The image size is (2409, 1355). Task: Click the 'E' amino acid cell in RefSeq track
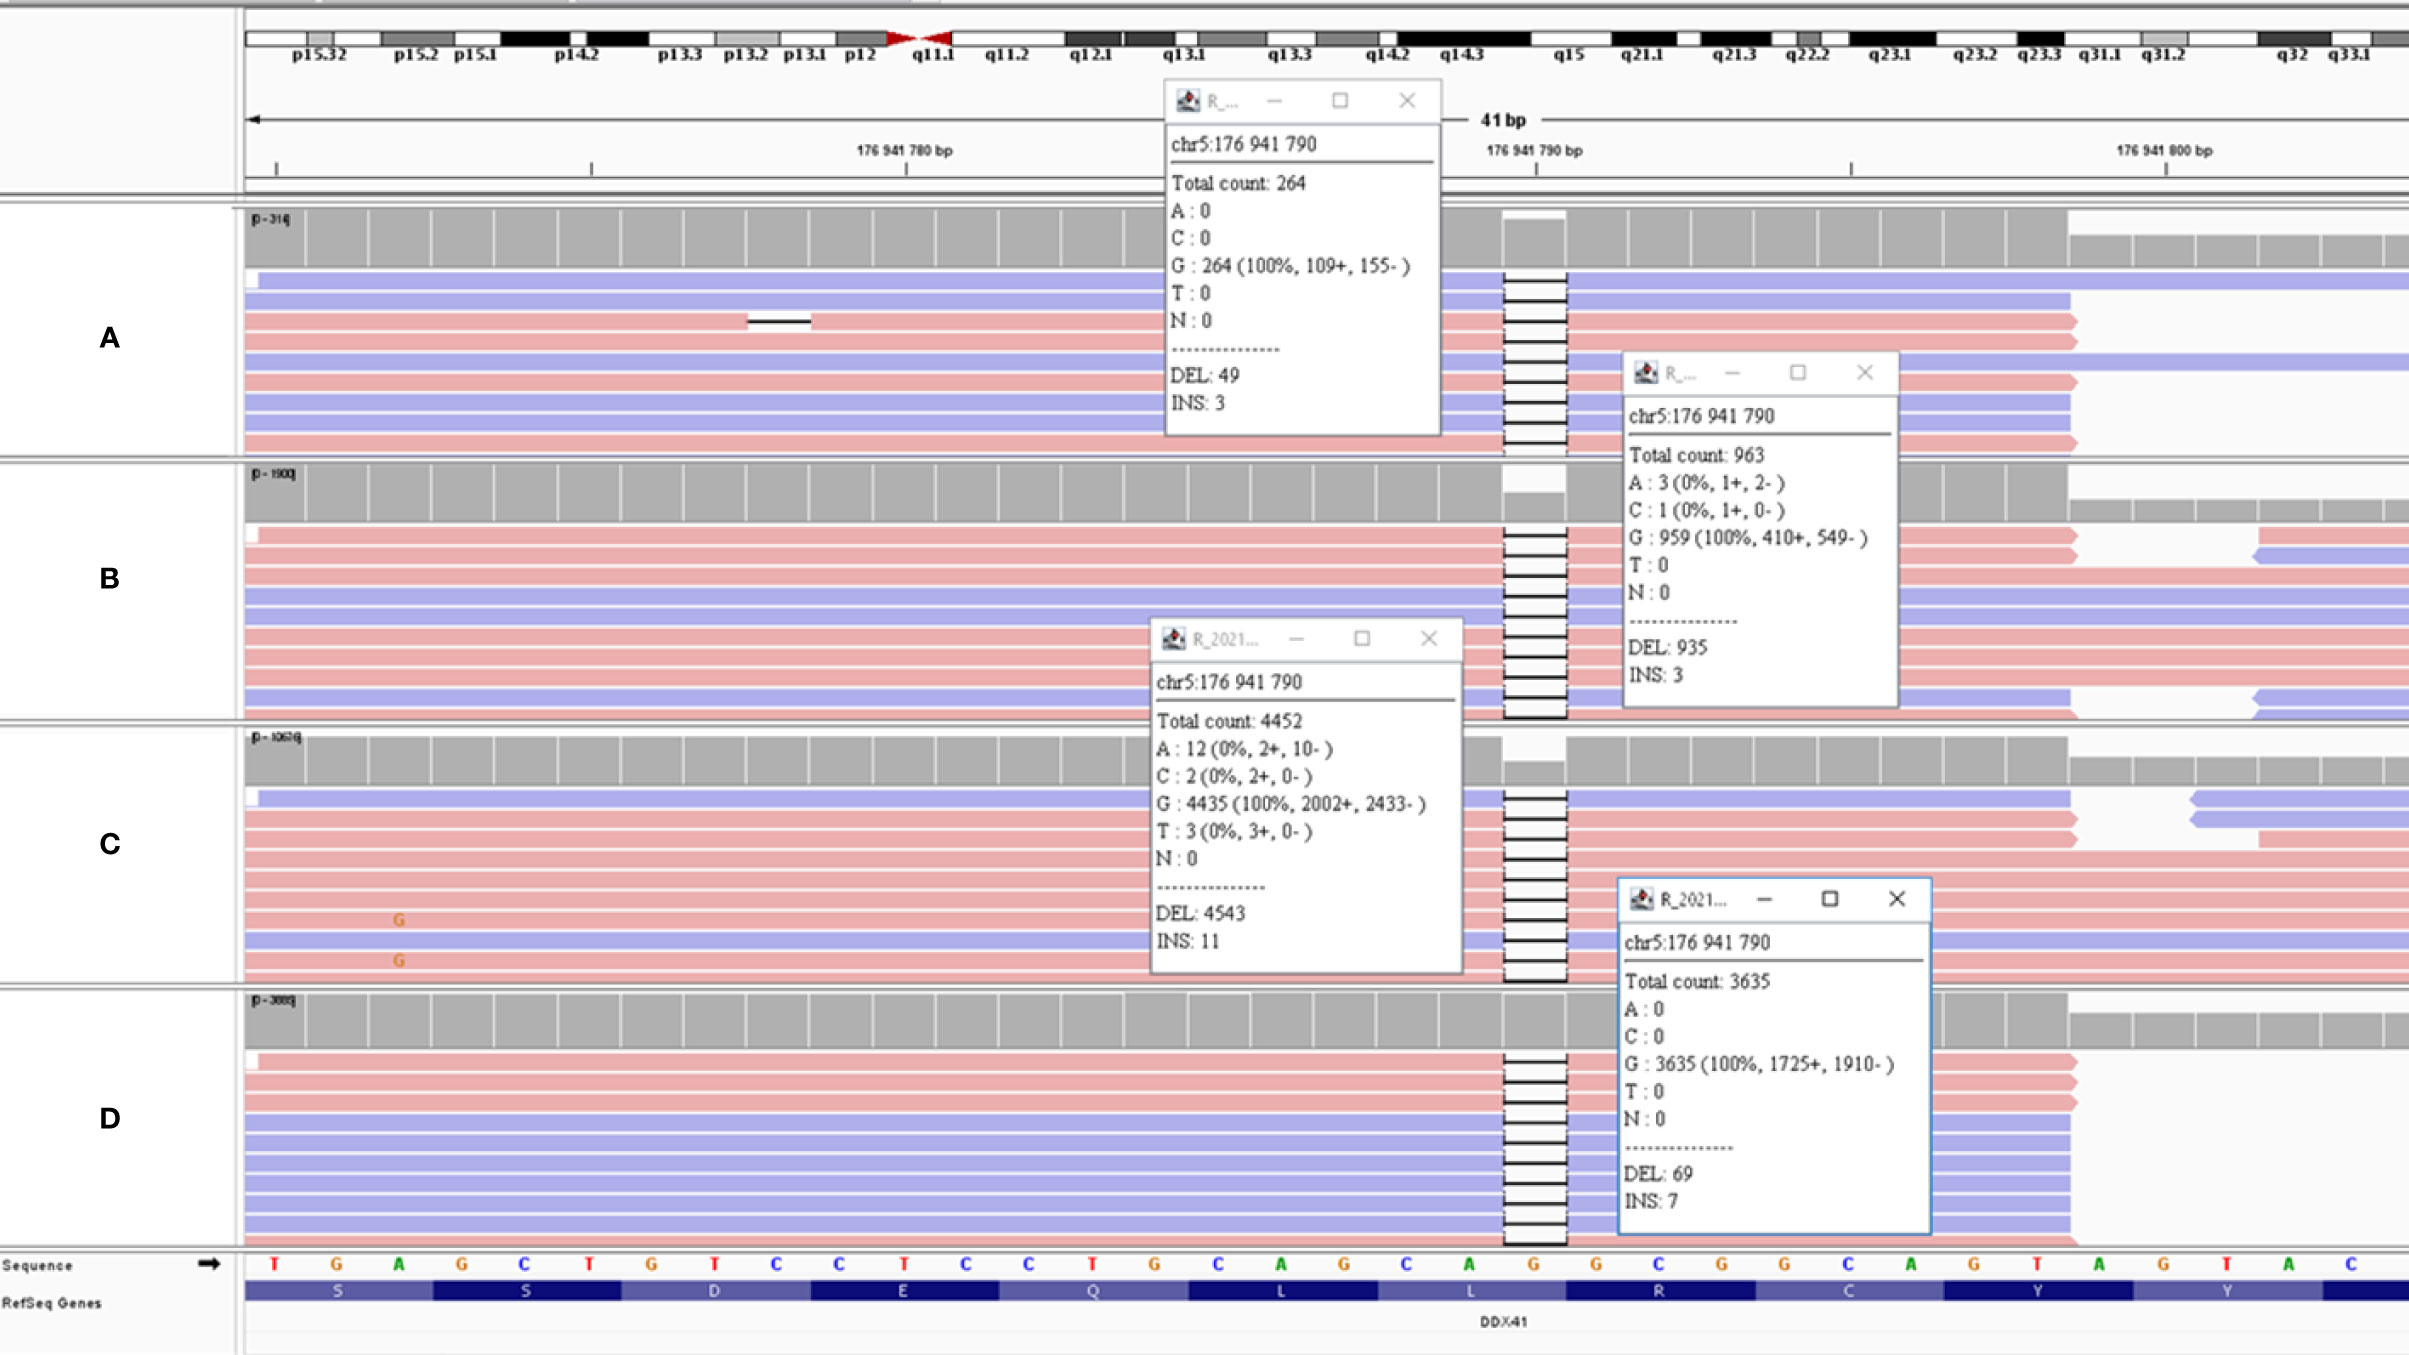(x=904, y=1291)
